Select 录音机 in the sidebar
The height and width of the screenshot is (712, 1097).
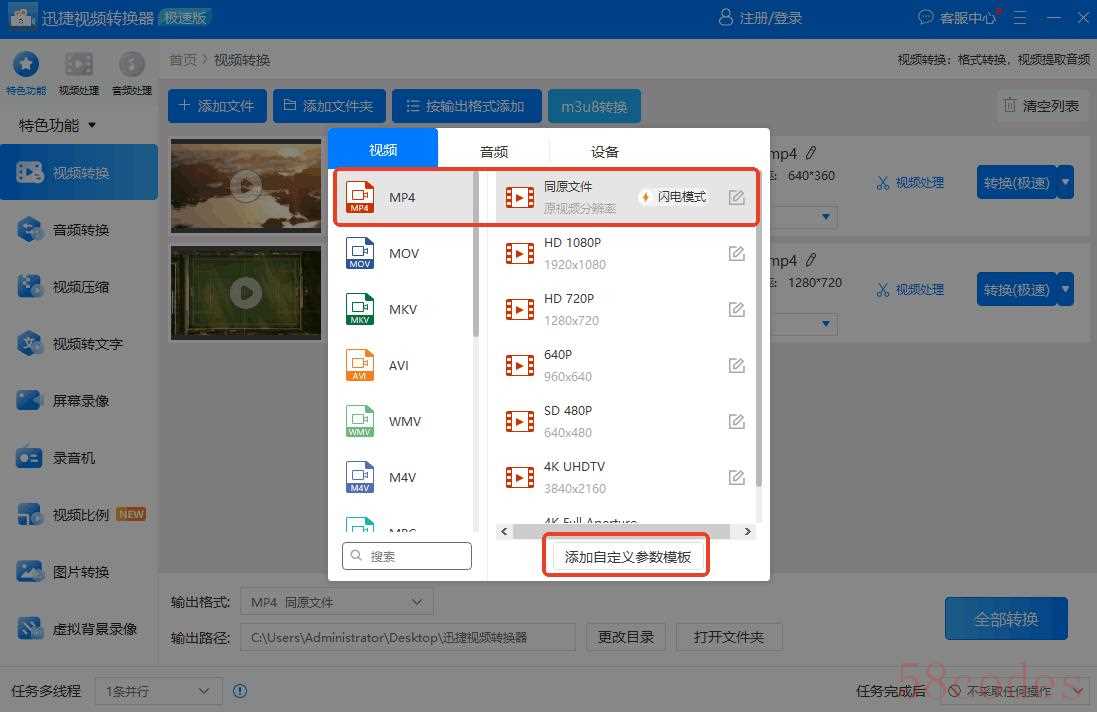pyautogui.click(x=79, y=458)
